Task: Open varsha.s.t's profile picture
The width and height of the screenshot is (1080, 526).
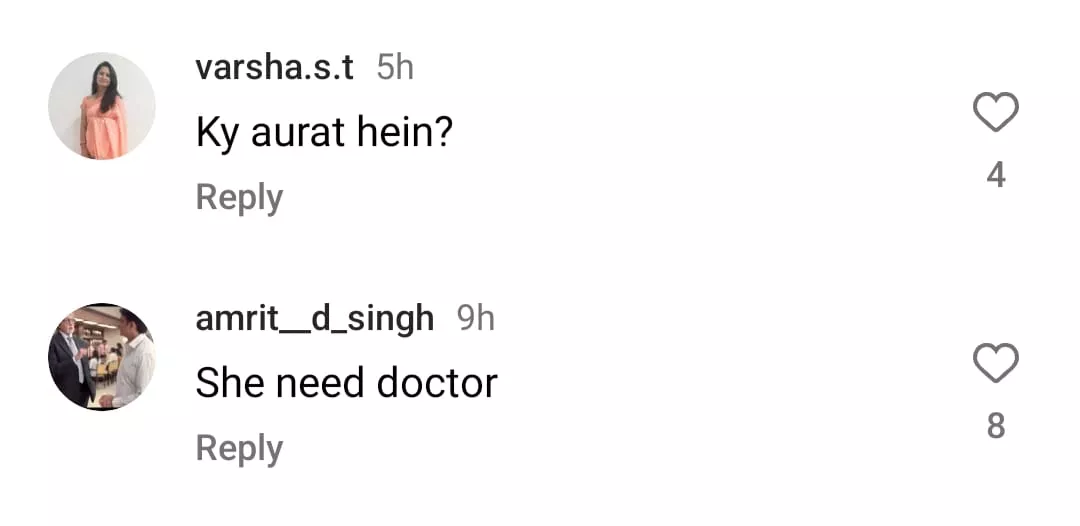Action: pos(102,106)
